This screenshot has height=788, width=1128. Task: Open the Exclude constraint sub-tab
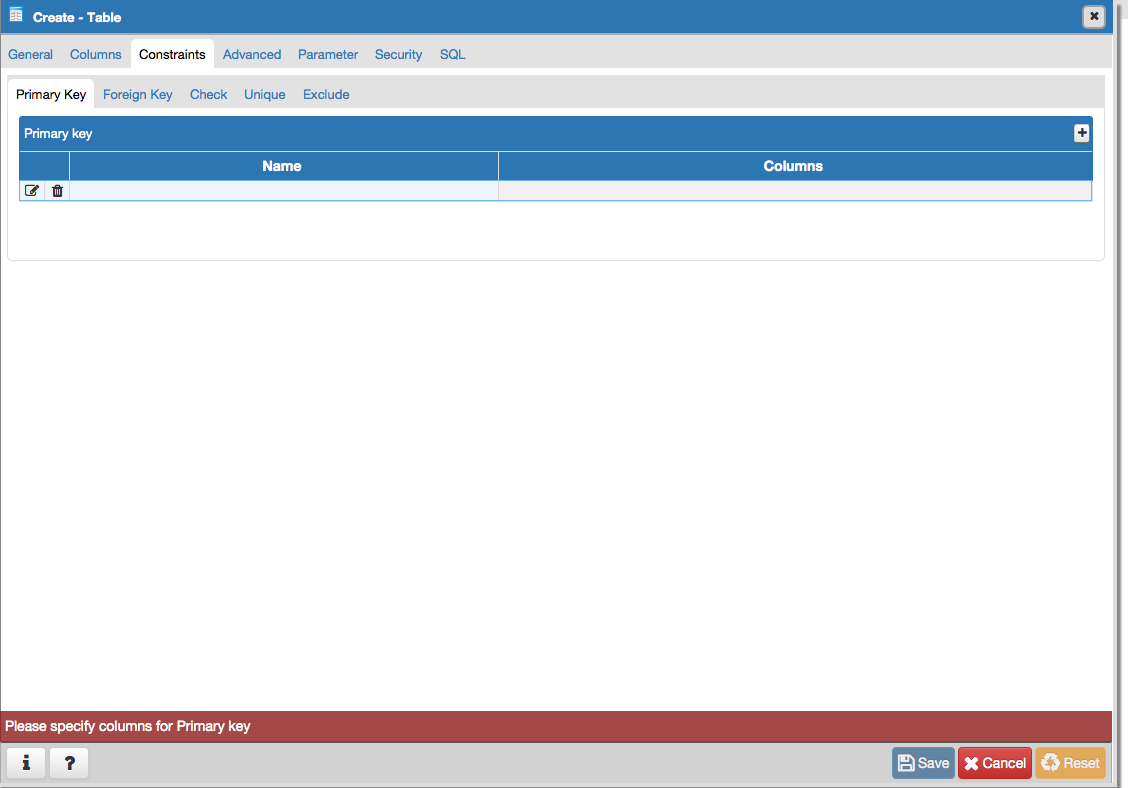326,94
